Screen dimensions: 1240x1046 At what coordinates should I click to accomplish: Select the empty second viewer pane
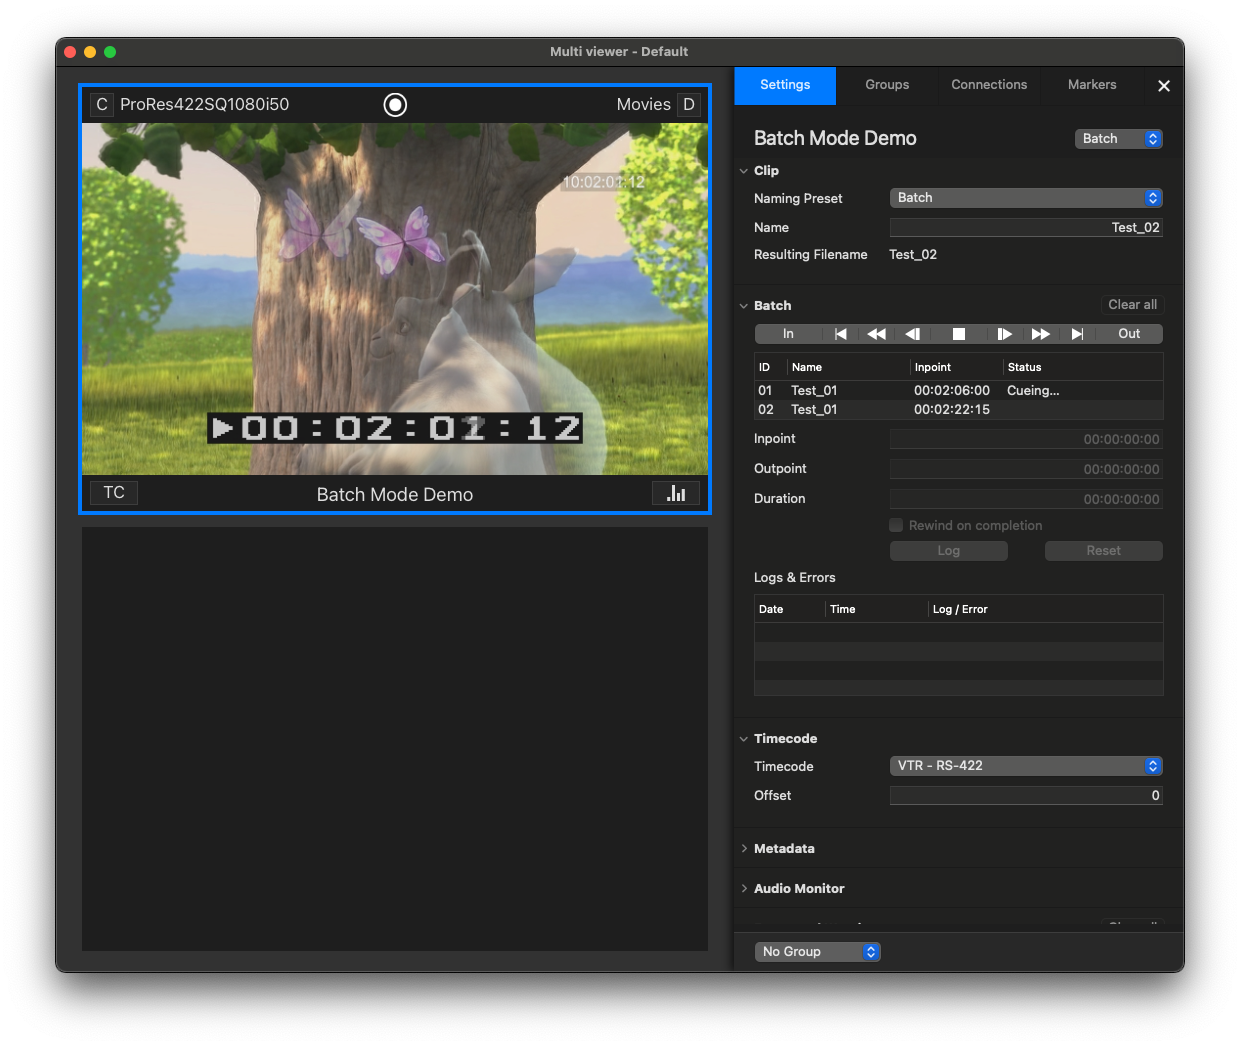[395, 739]
